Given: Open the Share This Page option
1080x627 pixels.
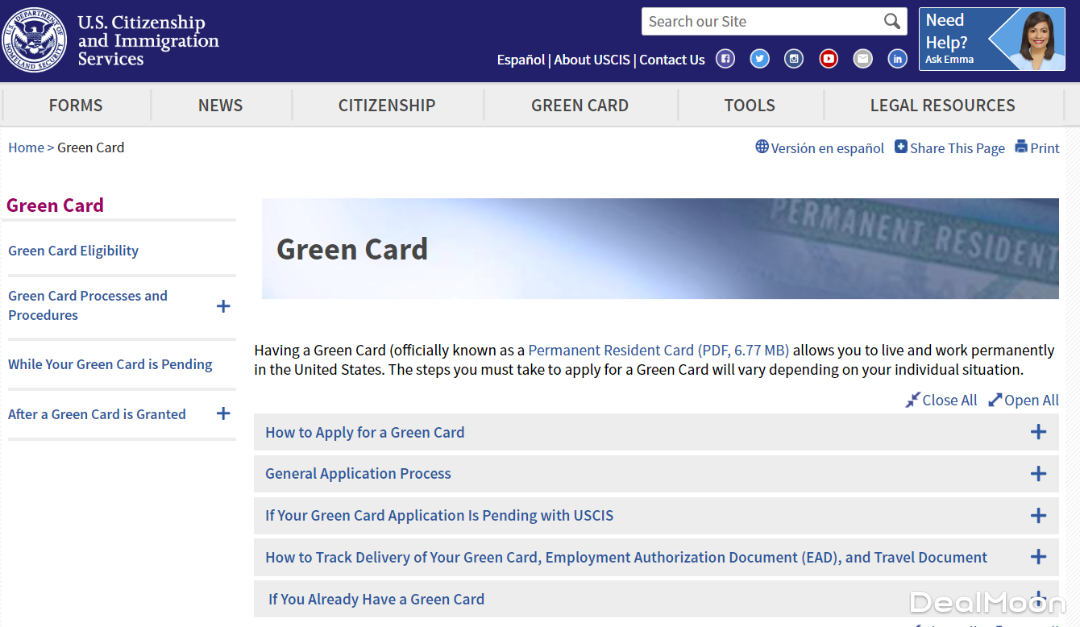Looking at the screenshot, I should pos(949,148).
